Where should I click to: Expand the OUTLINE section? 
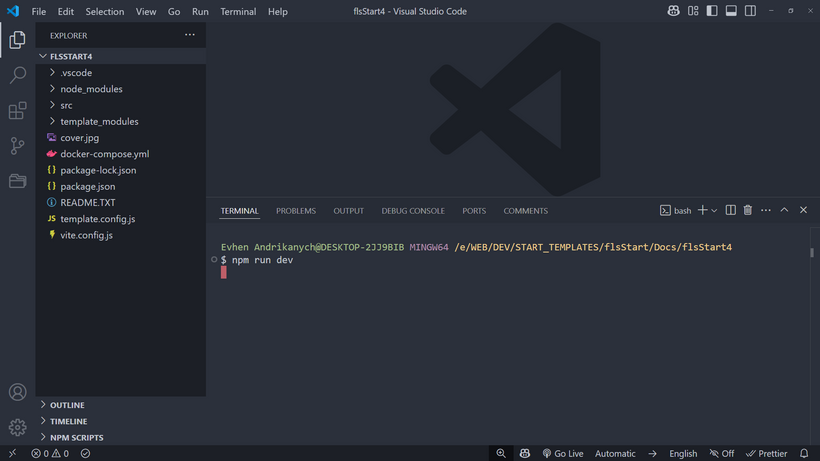point(67,405)
